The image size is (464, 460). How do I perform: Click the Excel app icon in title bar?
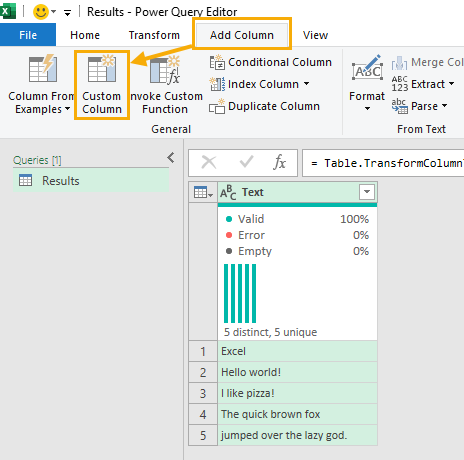(x=7, y=12)
